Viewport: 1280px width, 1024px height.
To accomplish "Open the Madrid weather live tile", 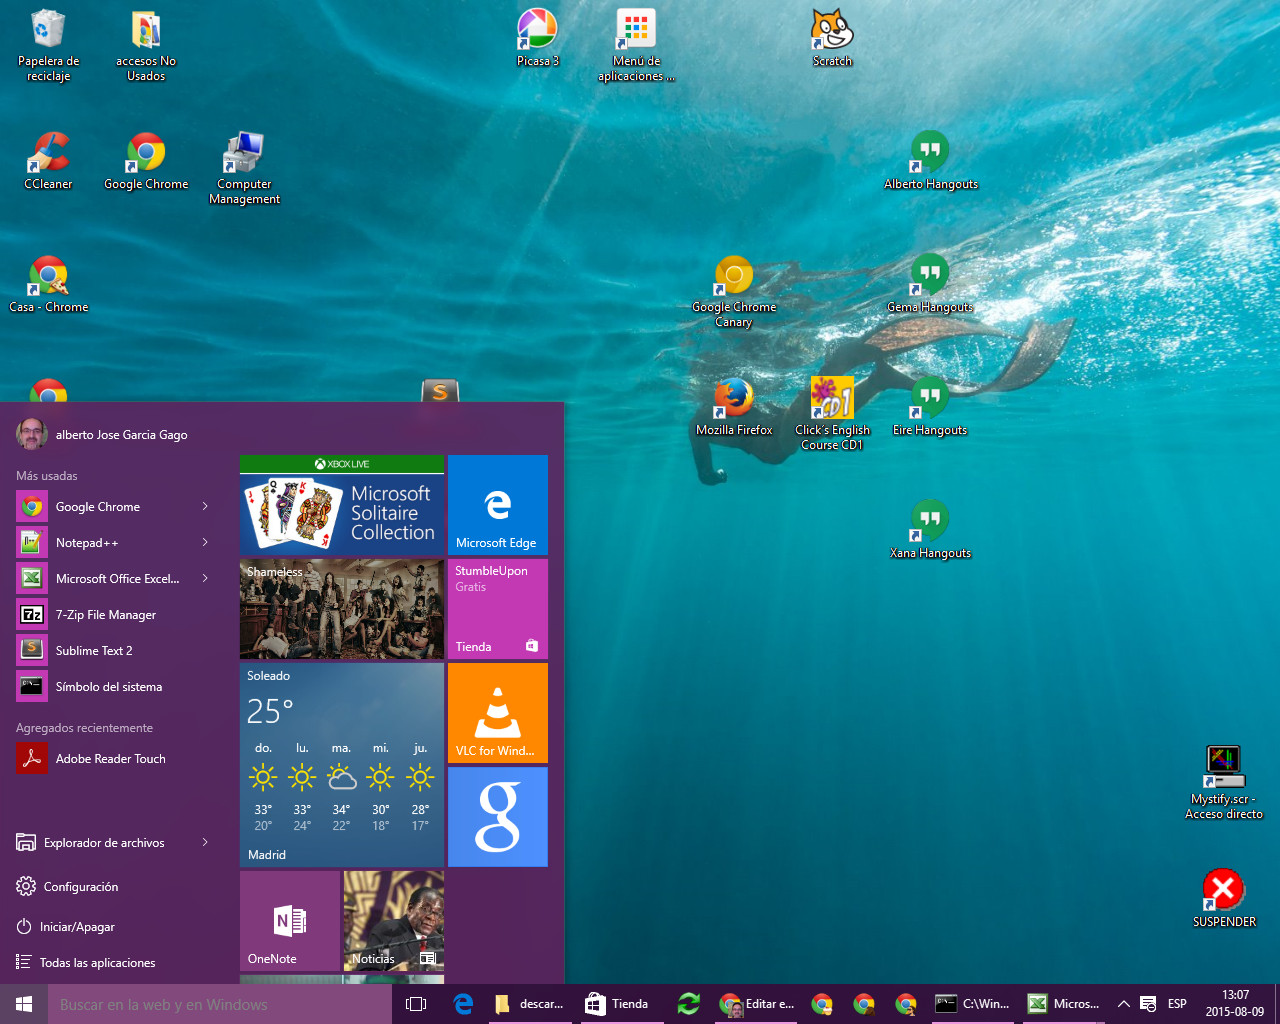I will (x=341, y=765).
